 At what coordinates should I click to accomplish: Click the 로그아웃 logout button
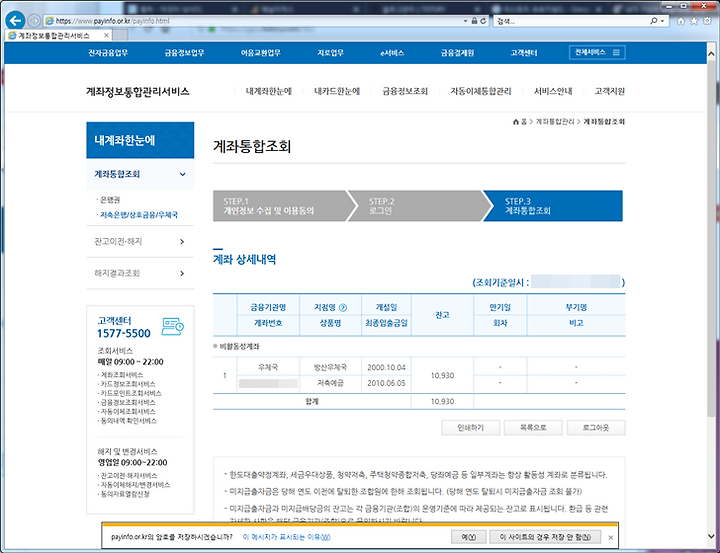pyautogui.click(x=596, y=428)
